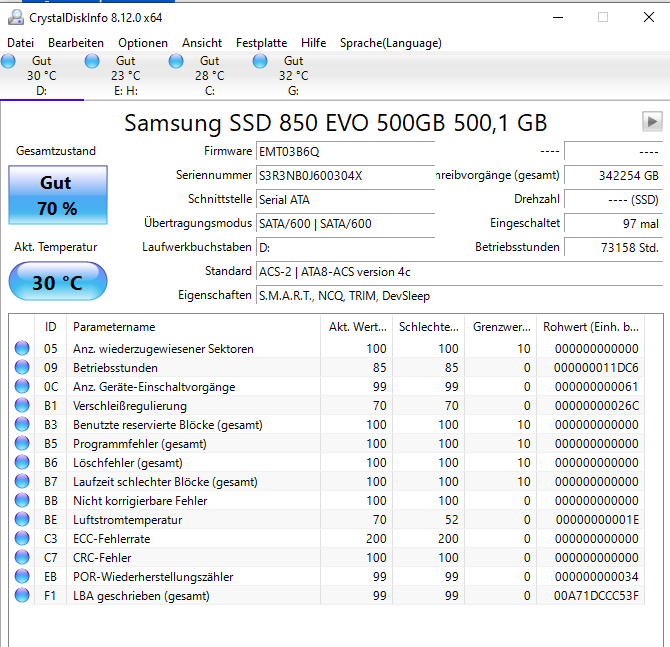Click the Drehzahl value ---- (SSD)

click(613, 200)
